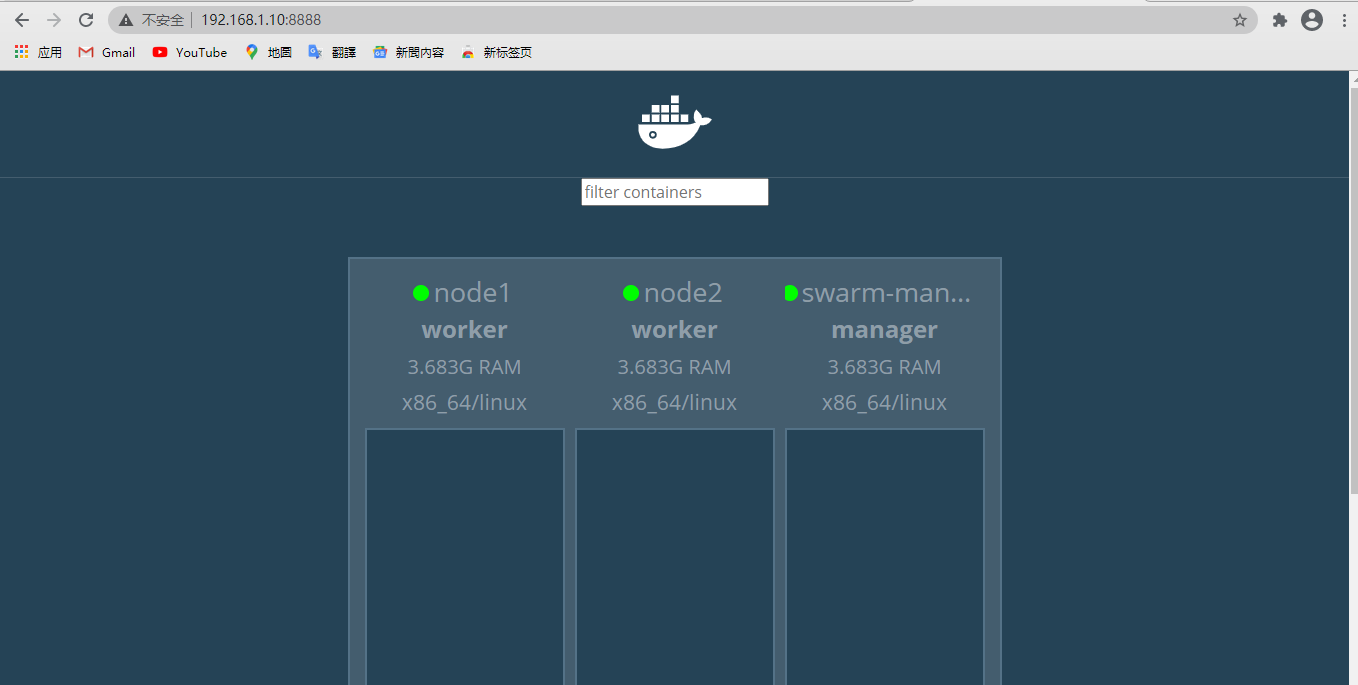This screenshot has width=1358, height=685.
Task: Open the Gmail bookmark
Action: point(107,52)
